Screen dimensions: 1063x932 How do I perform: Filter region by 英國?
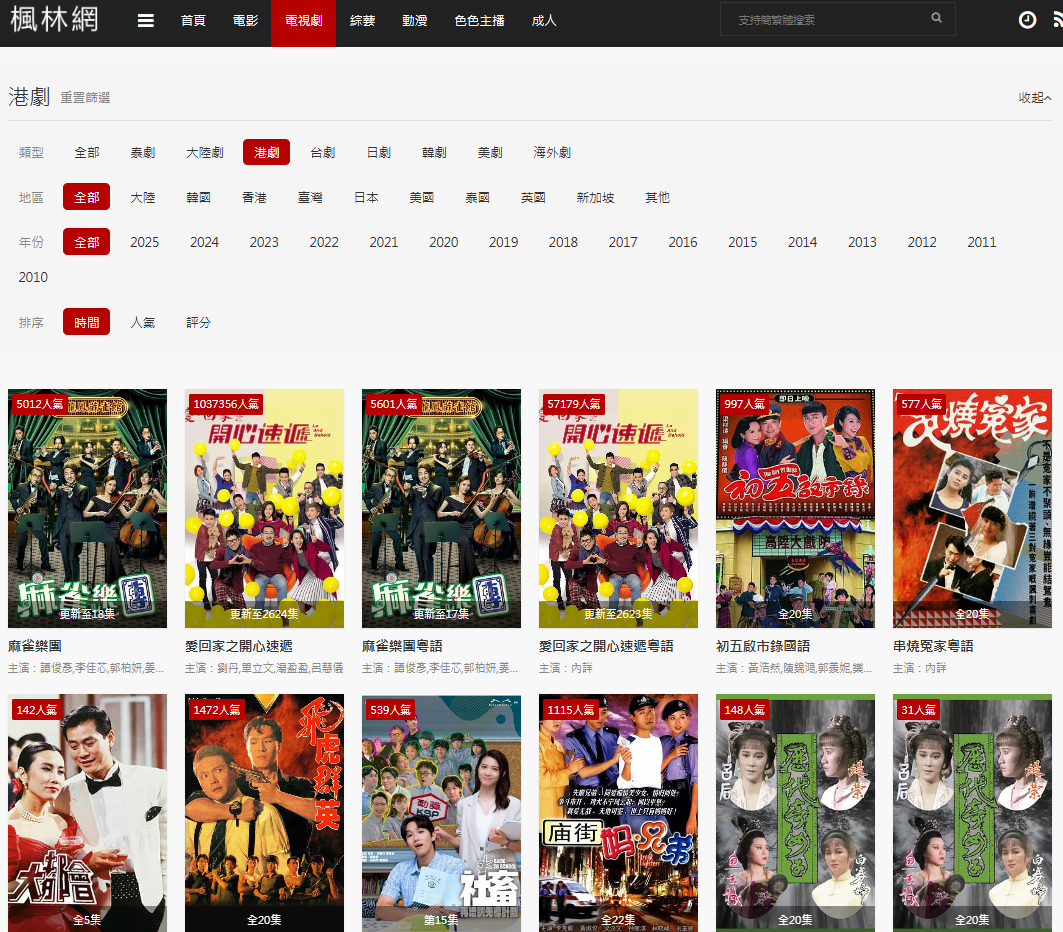533,197
